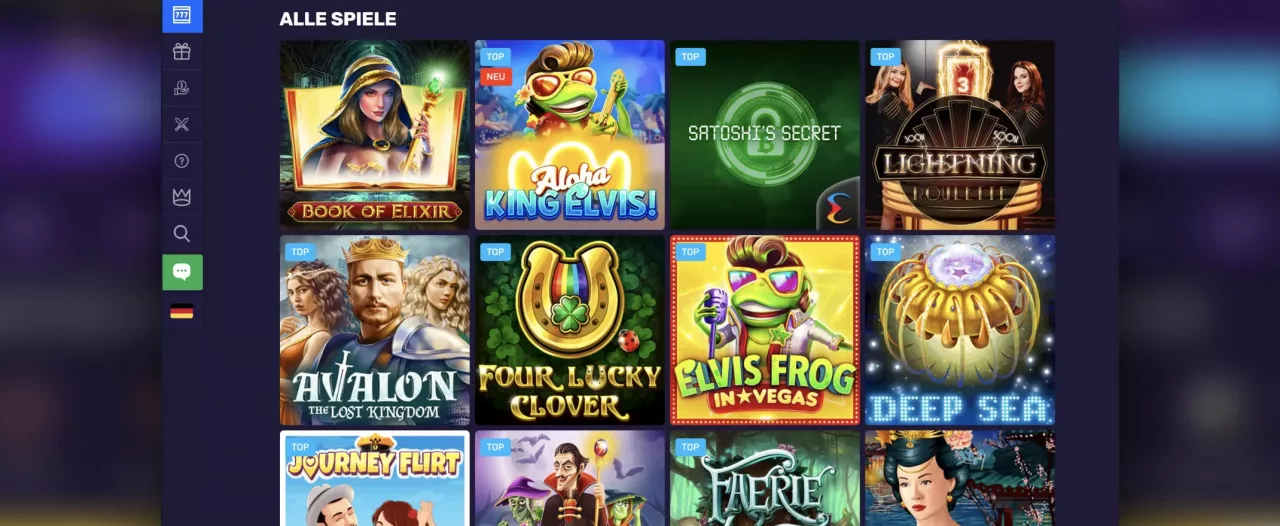Launch Aloha King Elvis game
Screen dimensions: 1280x526
(x=569, y=135)
